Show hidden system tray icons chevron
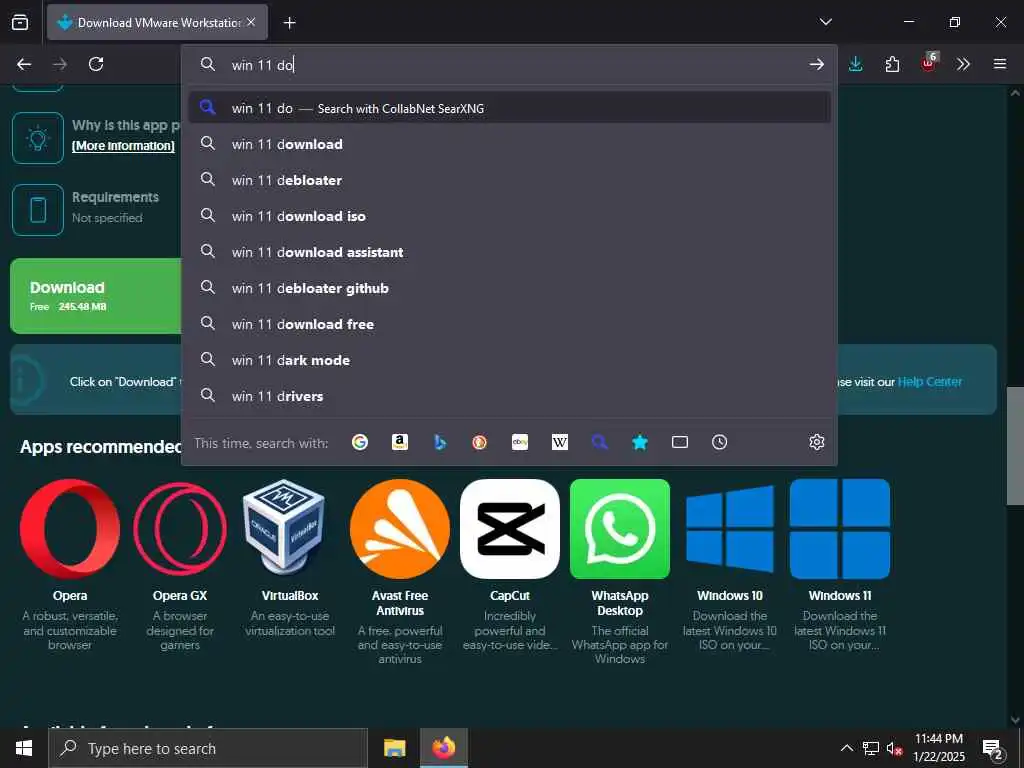This screenshot has height=768, width=1024. (846, 748)
